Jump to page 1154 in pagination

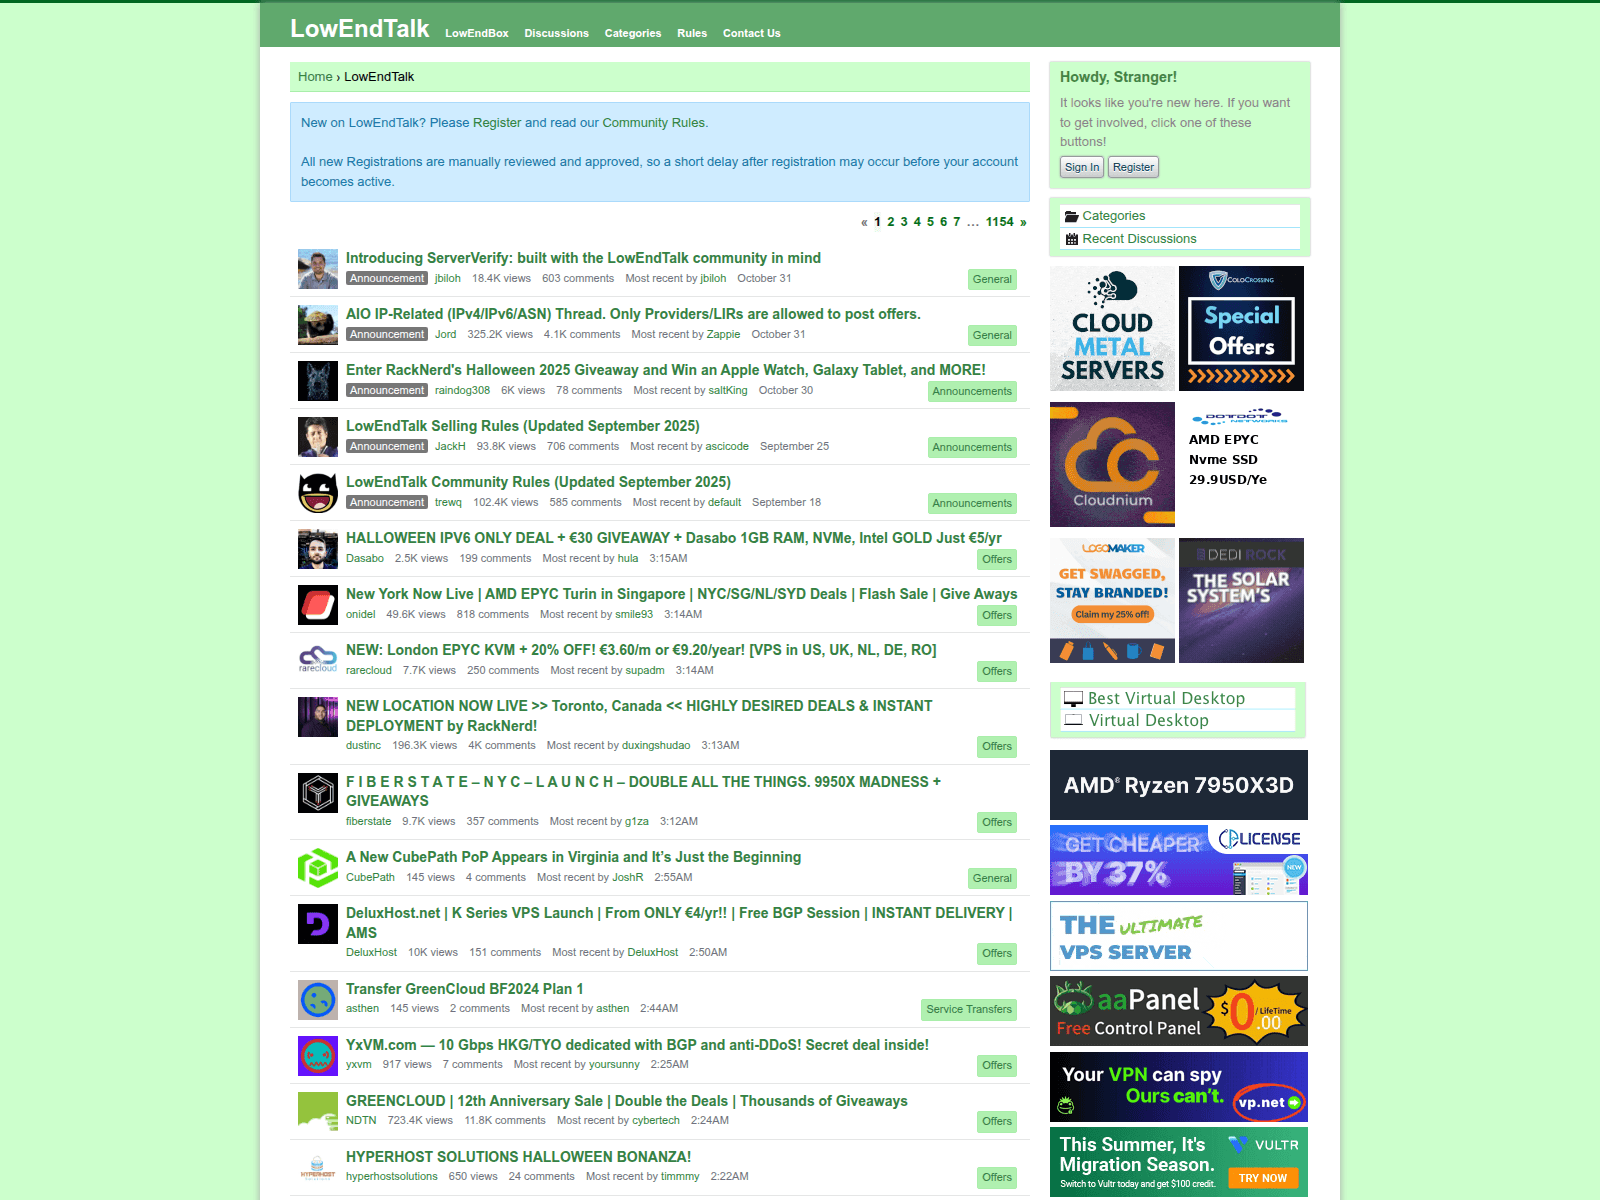(999, 222)
